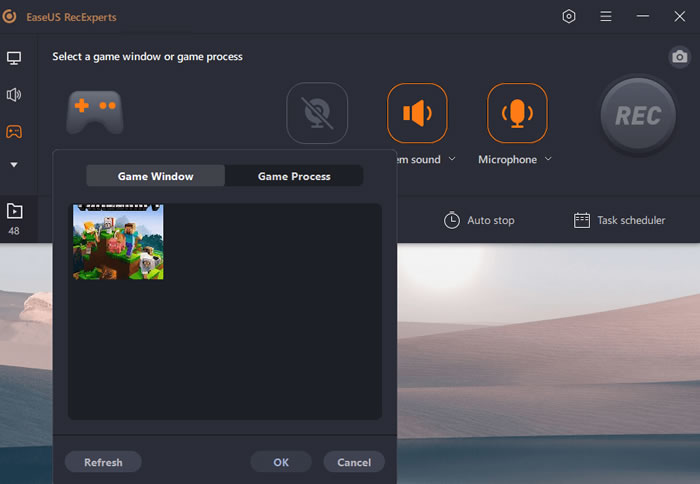Cancel the game selection dialog
The width and height of the screenshot is (700, 484).
pos(354,462)
